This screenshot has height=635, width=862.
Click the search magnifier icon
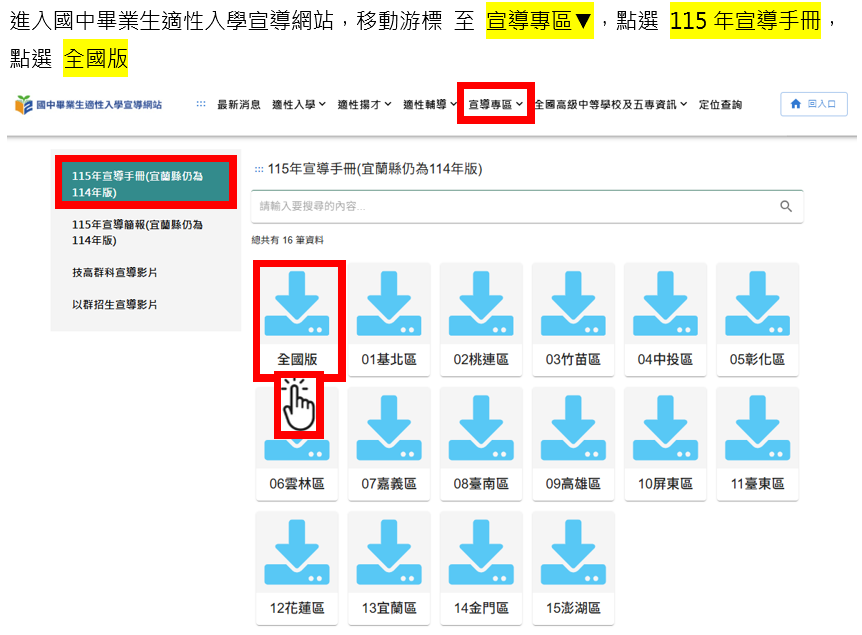click(786, 206)
